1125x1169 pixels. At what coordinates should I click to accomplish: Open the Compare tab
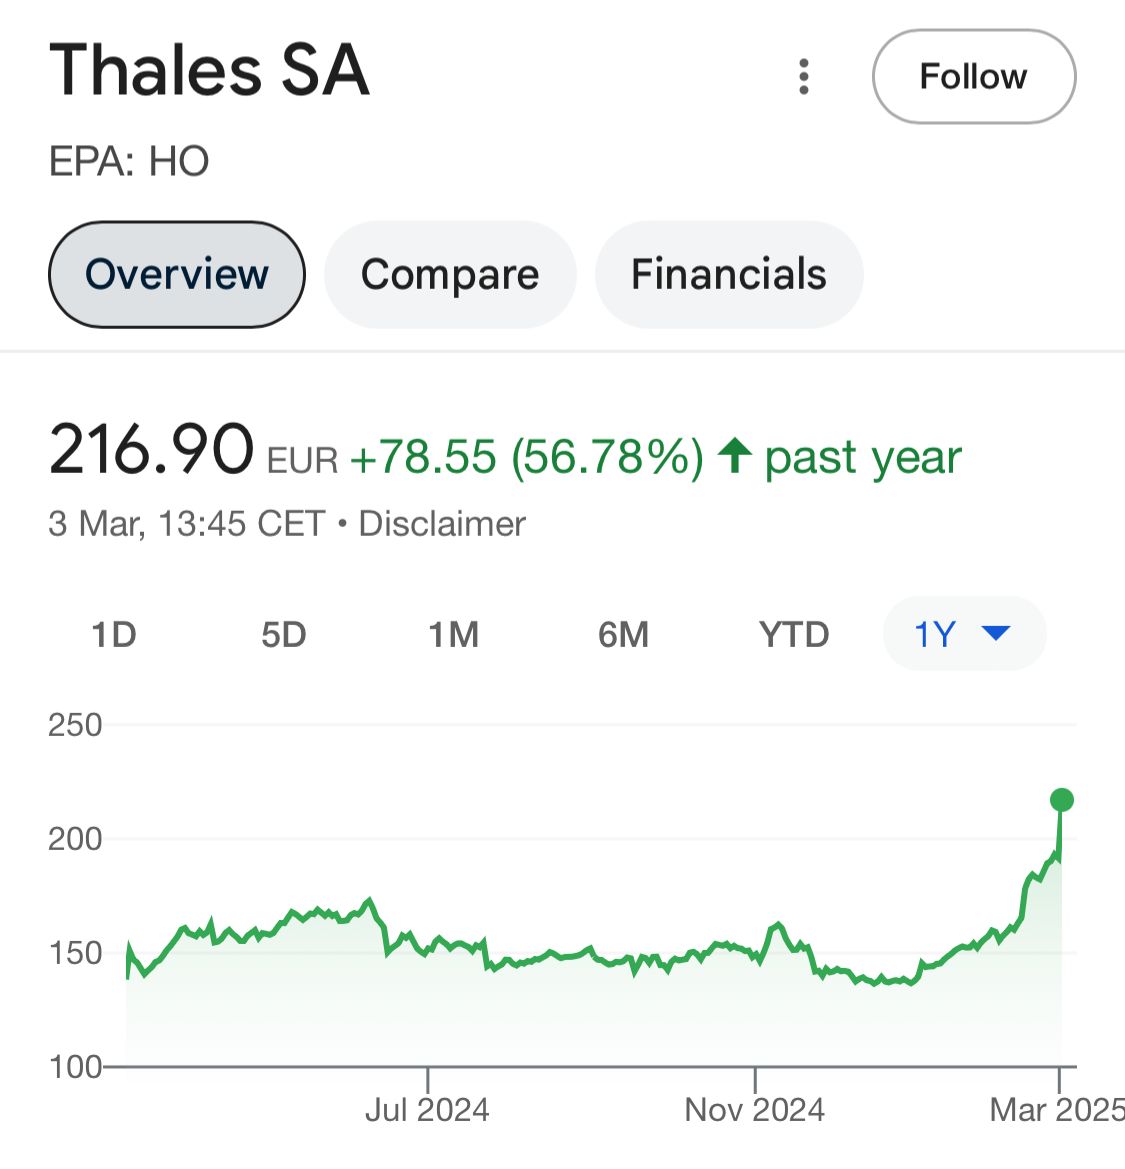coord(450,274)
